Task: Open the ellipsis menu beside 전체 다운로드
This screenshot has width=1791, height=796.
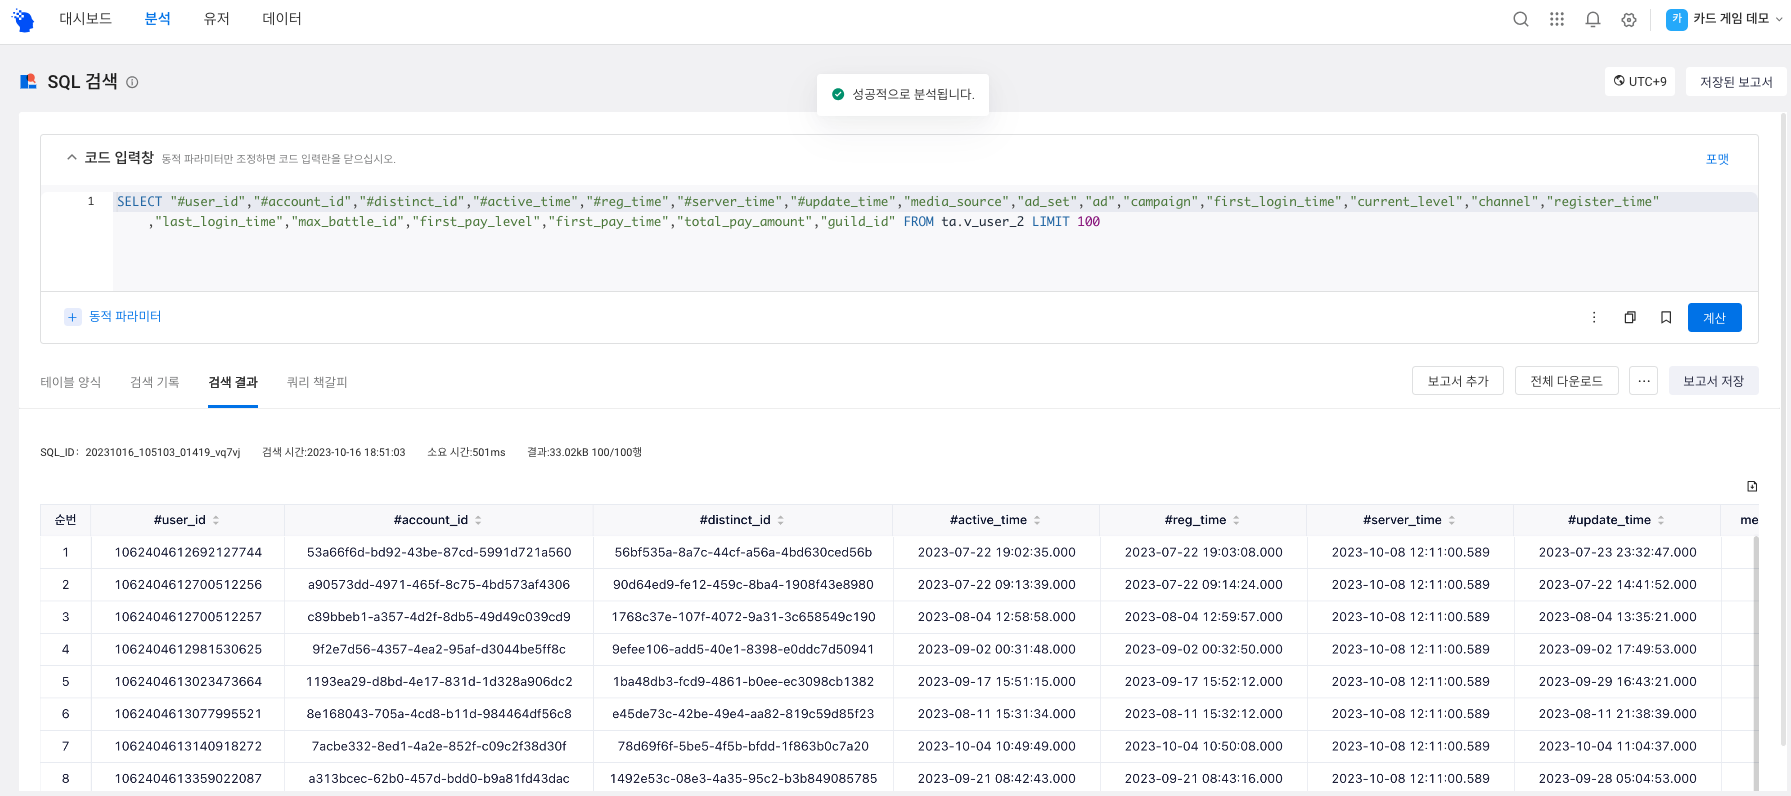Action: coord(1643,381)
